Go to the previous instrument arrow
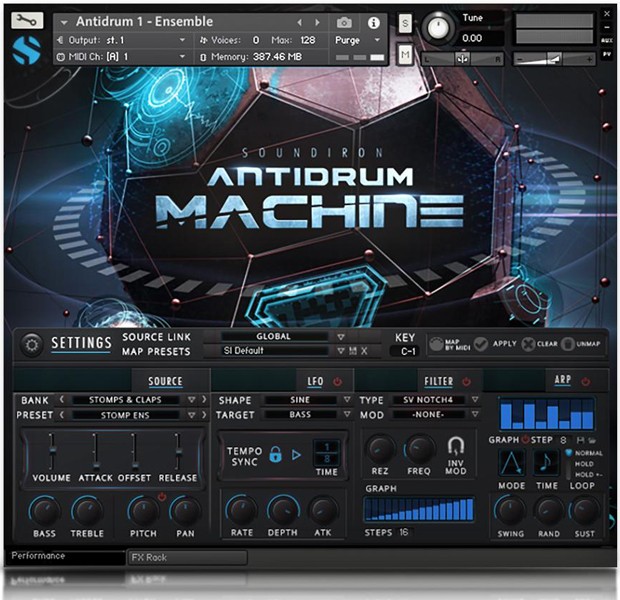The height and width of the screenshot is (600, 620). (x=299, y=23)
